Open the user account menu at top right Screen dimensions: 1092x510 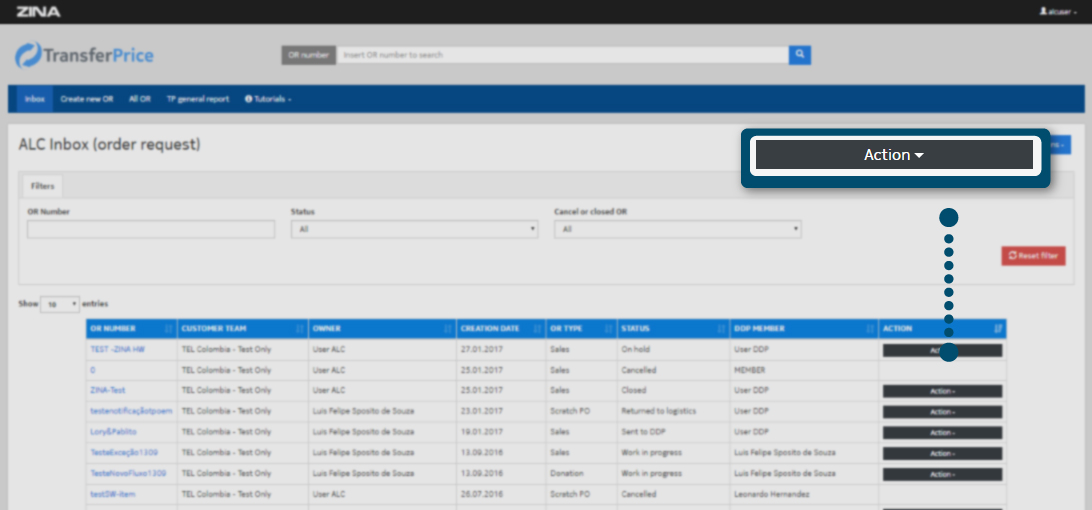[1058, 12]
